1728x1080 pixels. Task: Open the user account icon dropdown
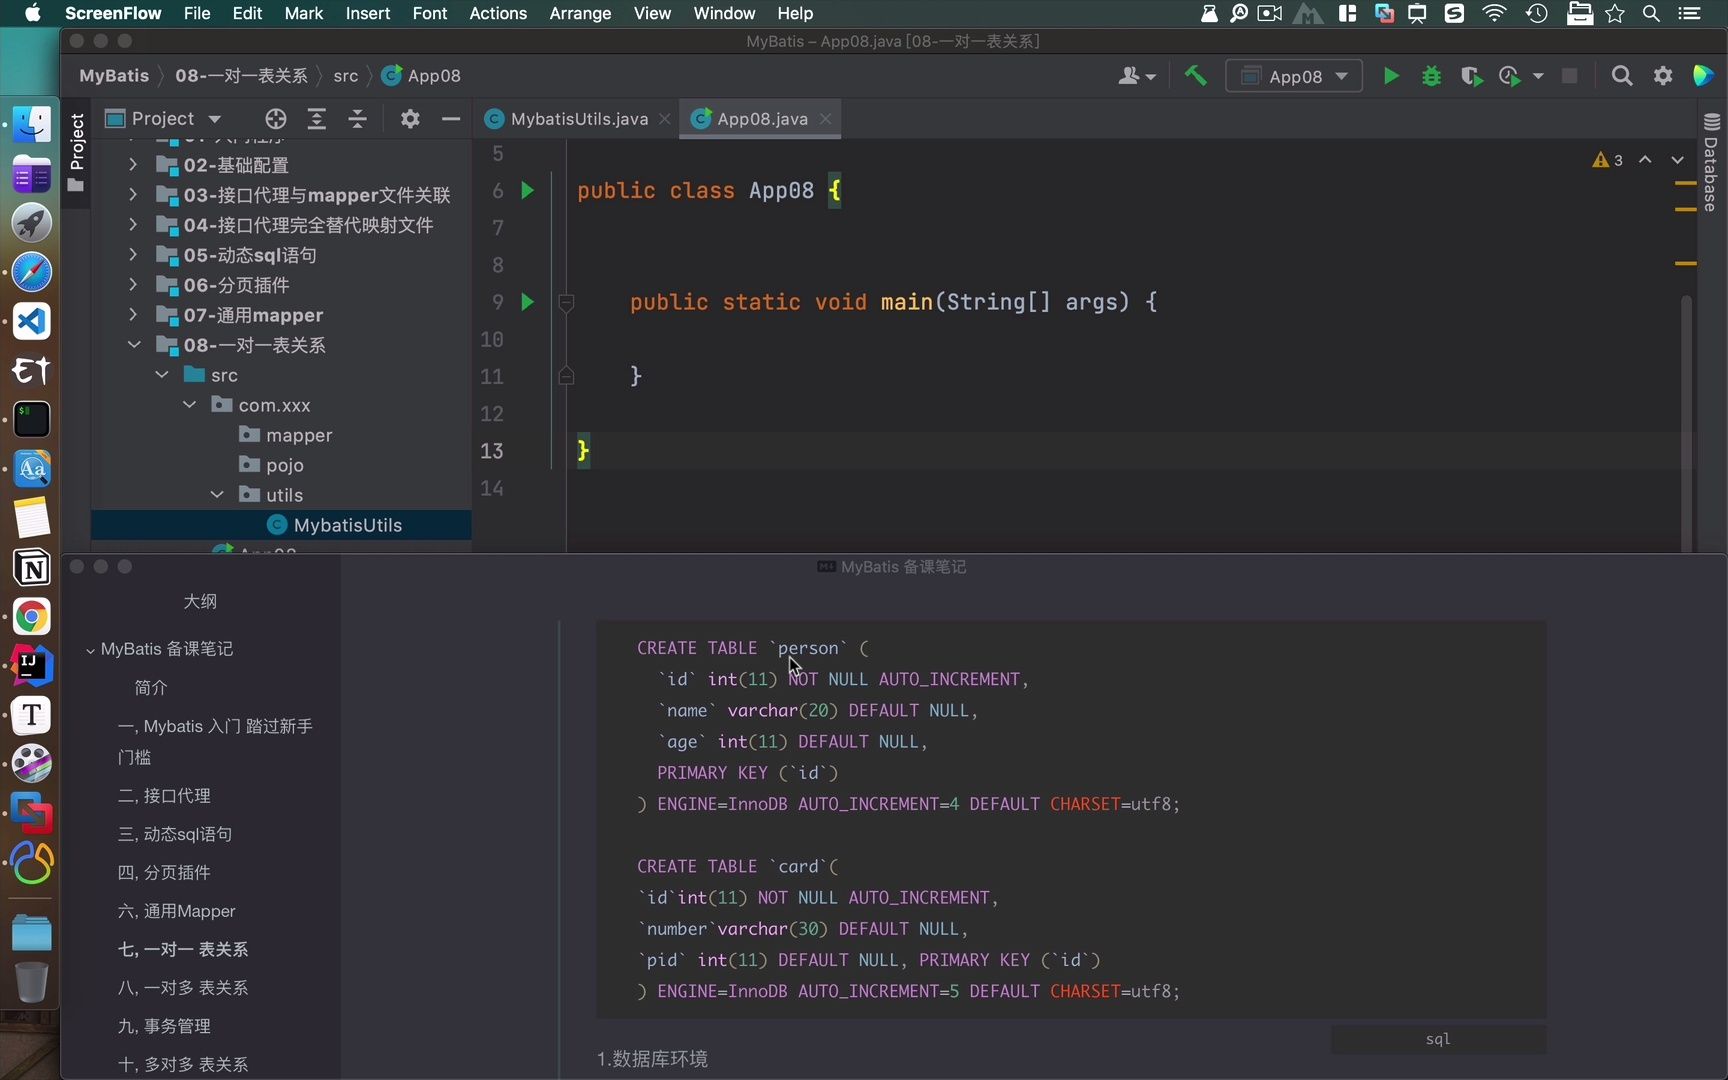[x=1136, y=76]
